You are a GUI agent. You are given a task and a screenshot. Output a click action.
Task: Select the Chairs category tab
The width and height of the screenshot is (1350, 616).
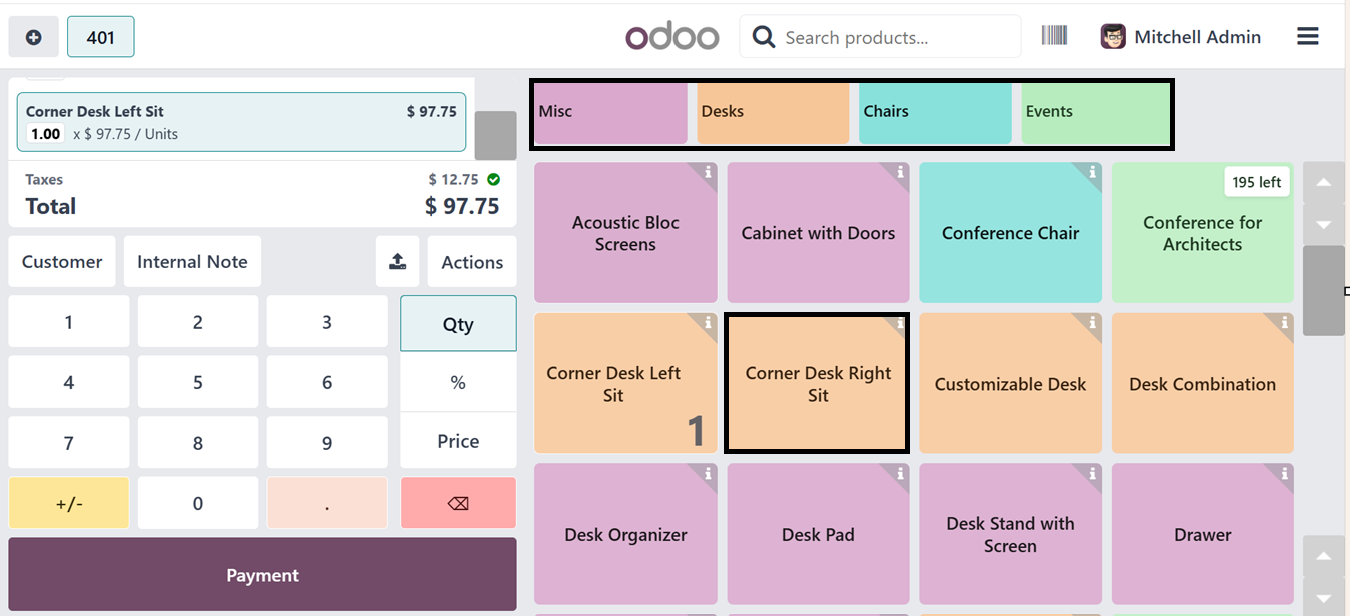[935, 112]
